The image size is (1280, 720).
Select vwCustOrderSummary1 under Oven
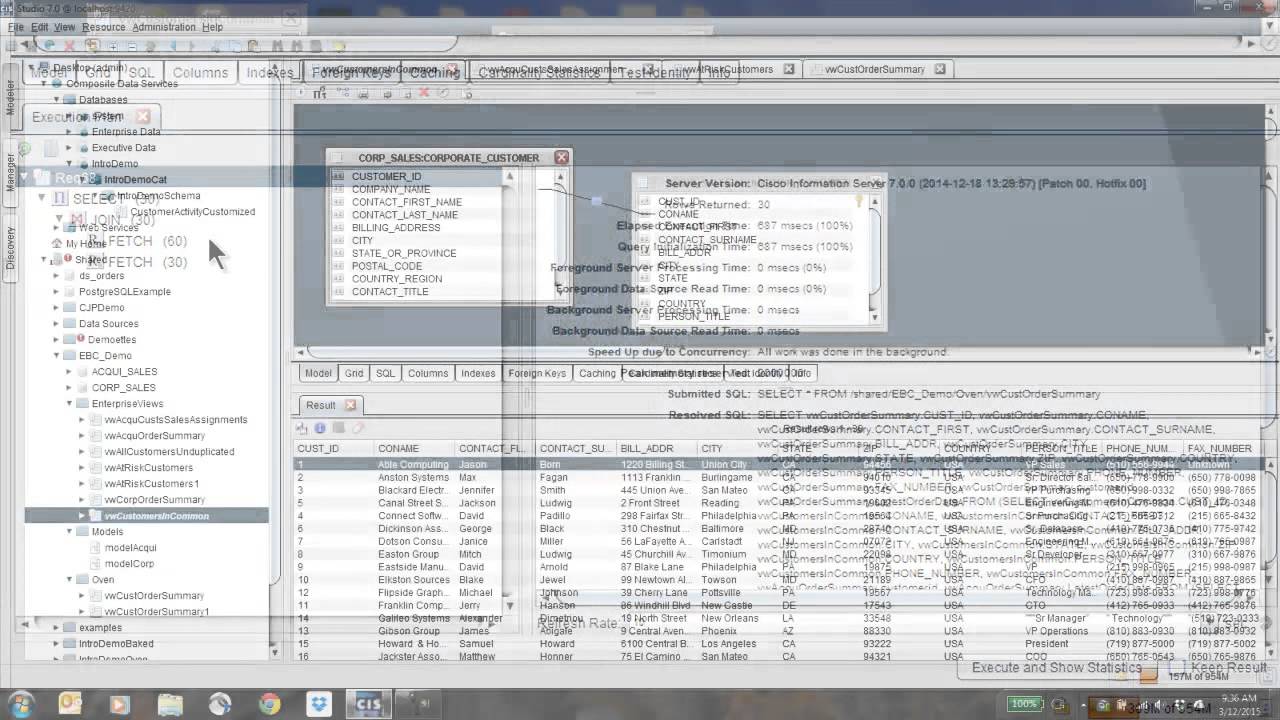pos(157,612)
